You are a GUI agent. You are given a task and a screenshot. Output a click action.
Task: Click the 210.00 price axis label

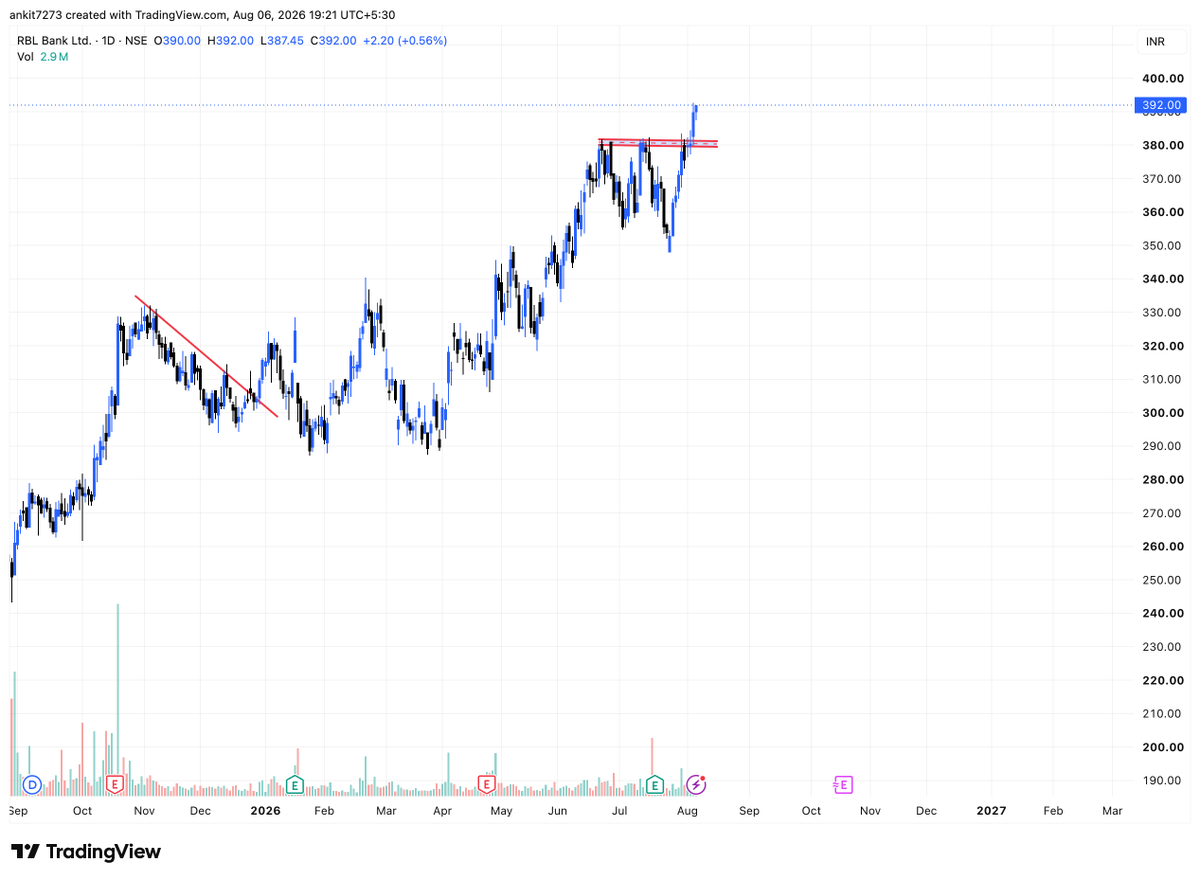click(1163, 714)
